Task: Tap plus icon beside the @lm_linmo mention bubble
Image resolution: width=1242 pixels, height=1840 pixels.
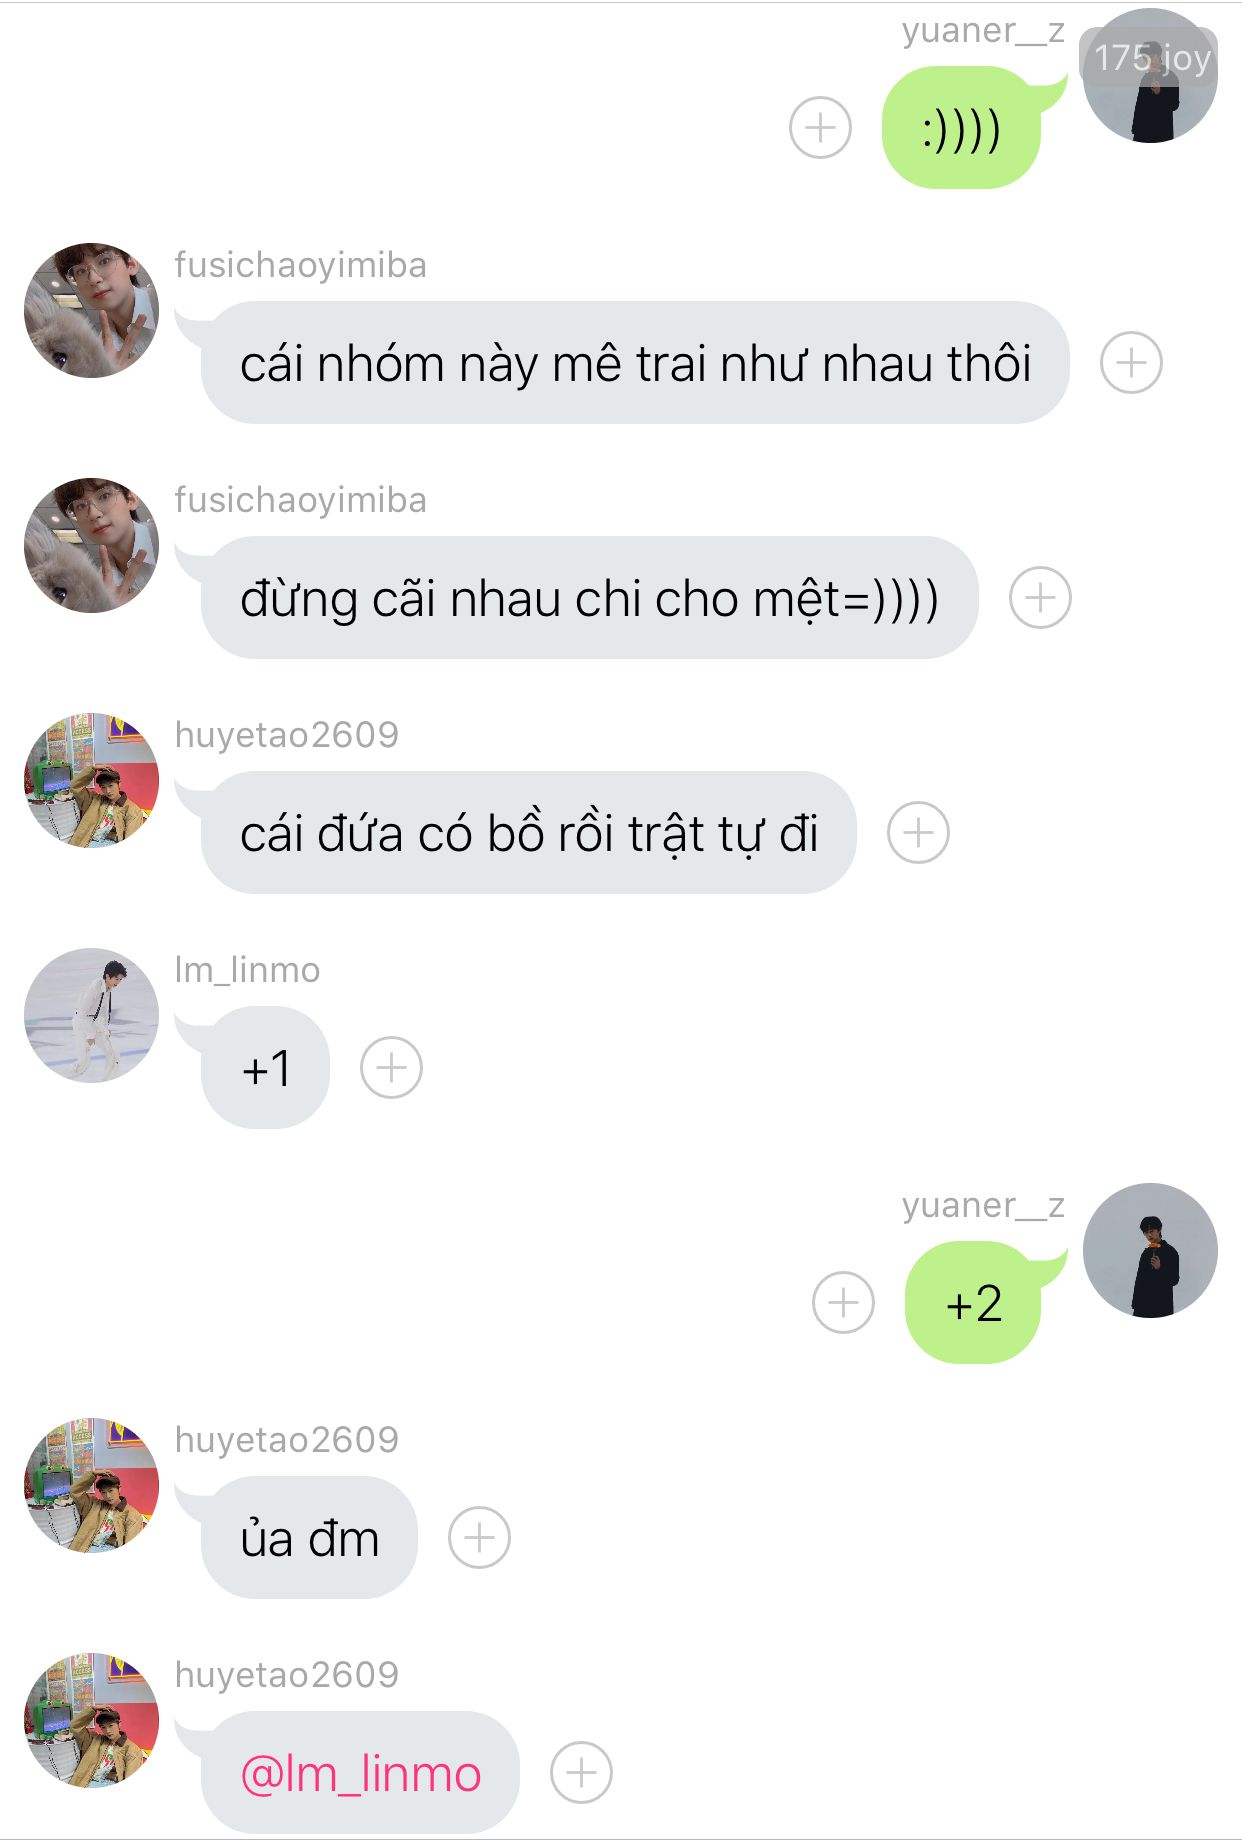Action: [581, 1772]
